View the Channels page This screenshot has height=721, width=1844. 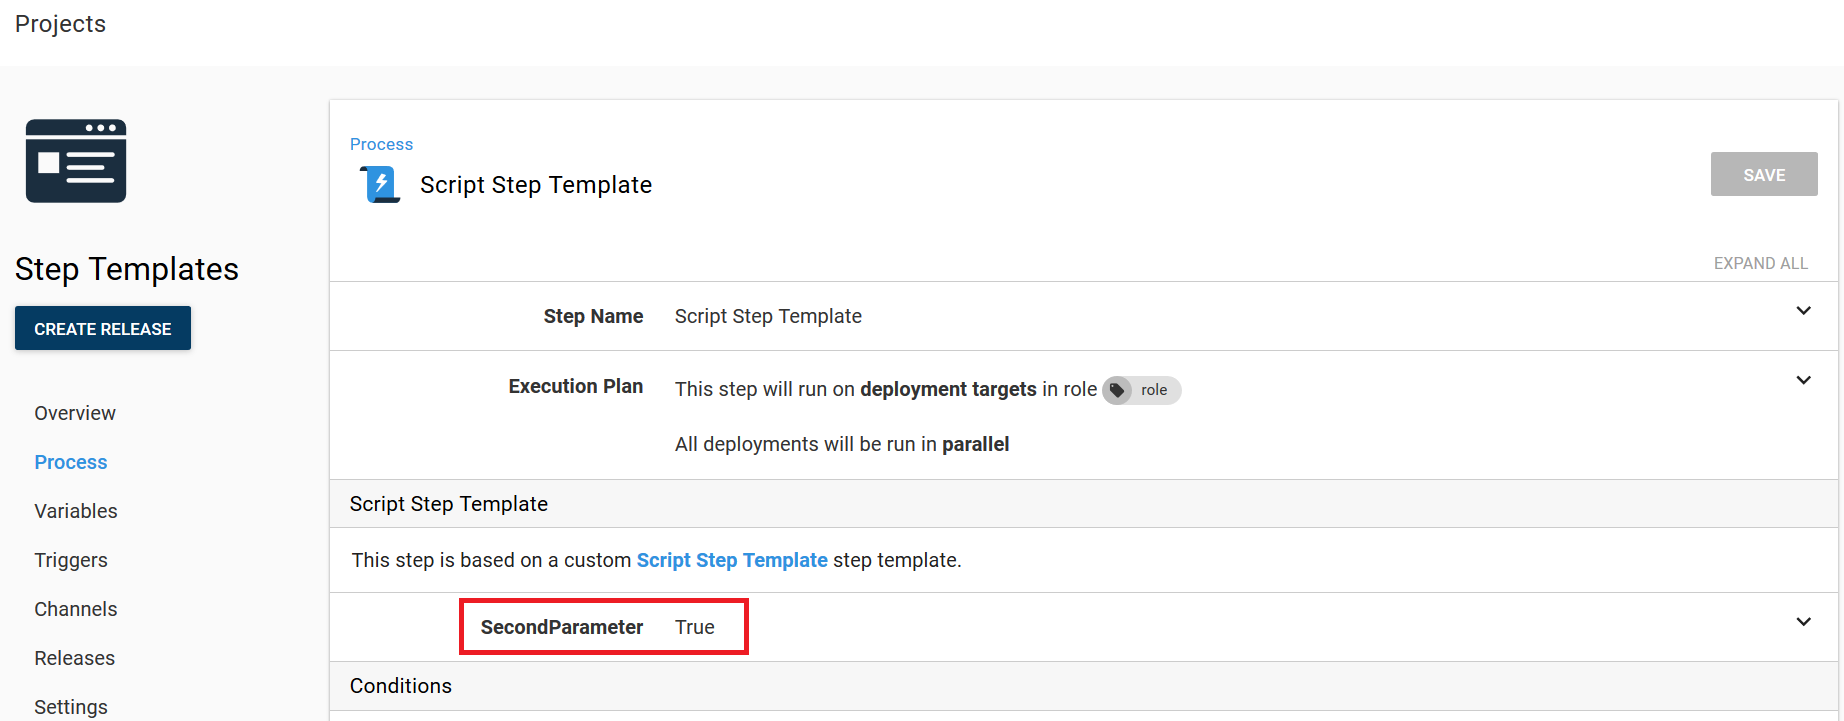tap(75, 608)
